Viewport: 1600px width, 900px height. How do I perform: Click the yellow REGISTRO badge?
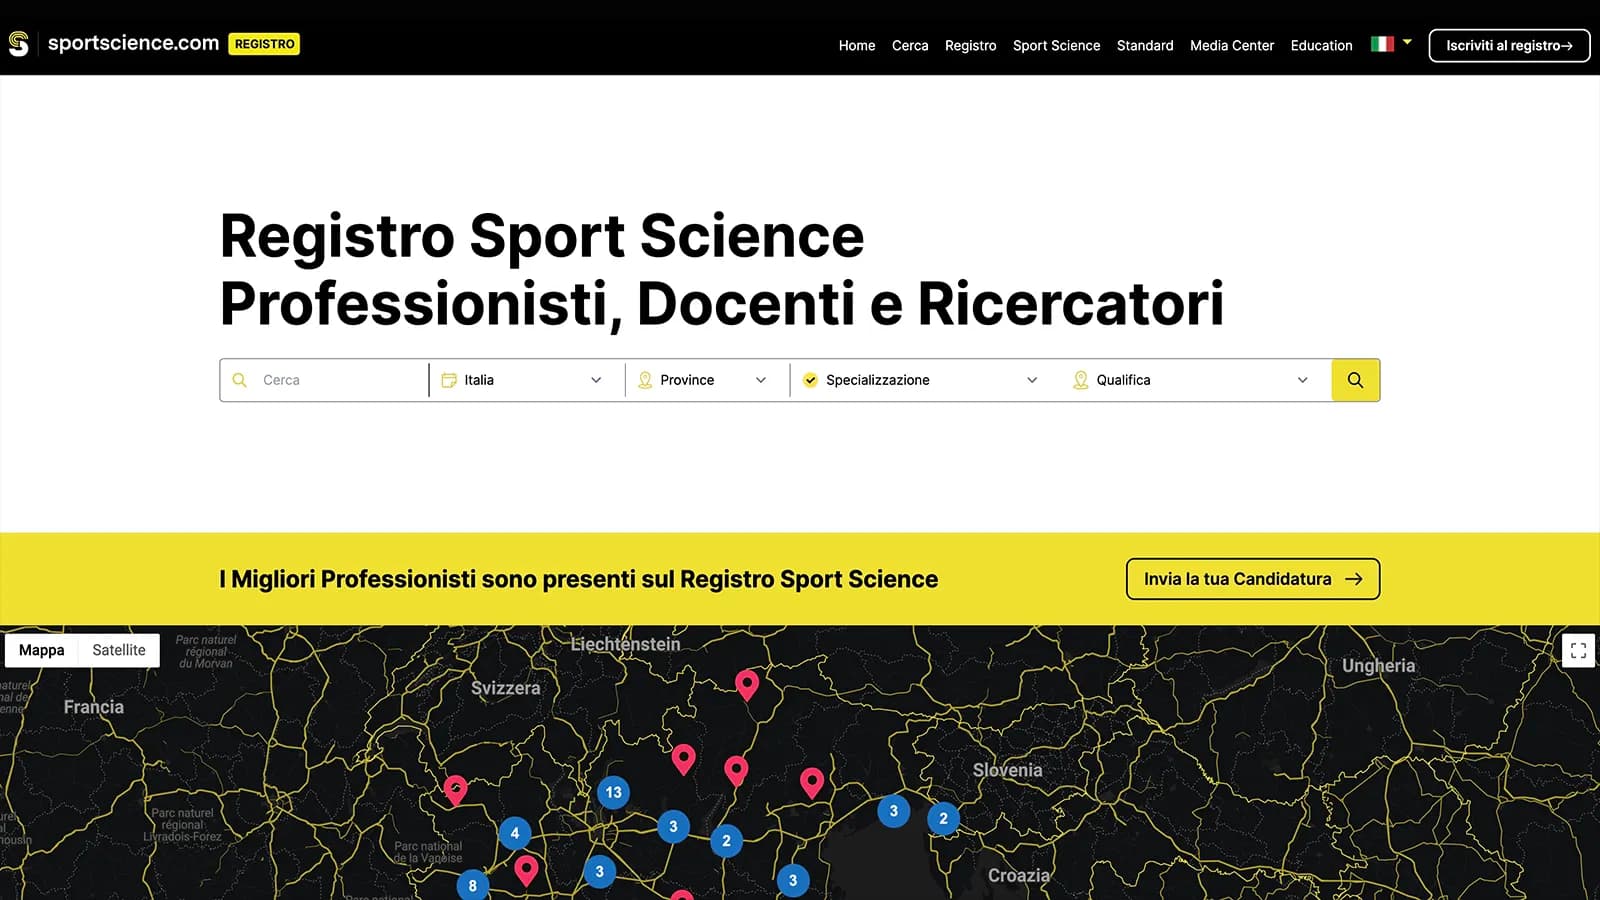(x=264, y=44)
